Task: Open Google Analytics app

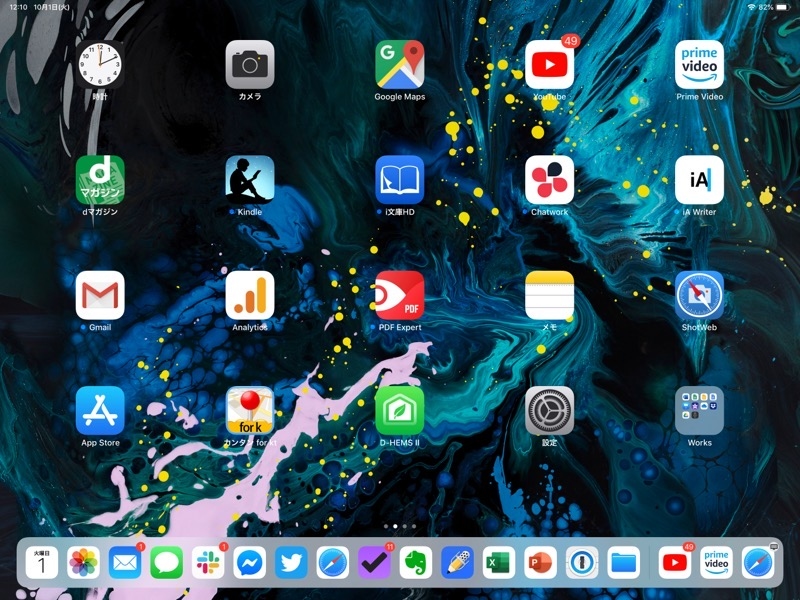Action: pyautogui.click(x=250, y=295)
